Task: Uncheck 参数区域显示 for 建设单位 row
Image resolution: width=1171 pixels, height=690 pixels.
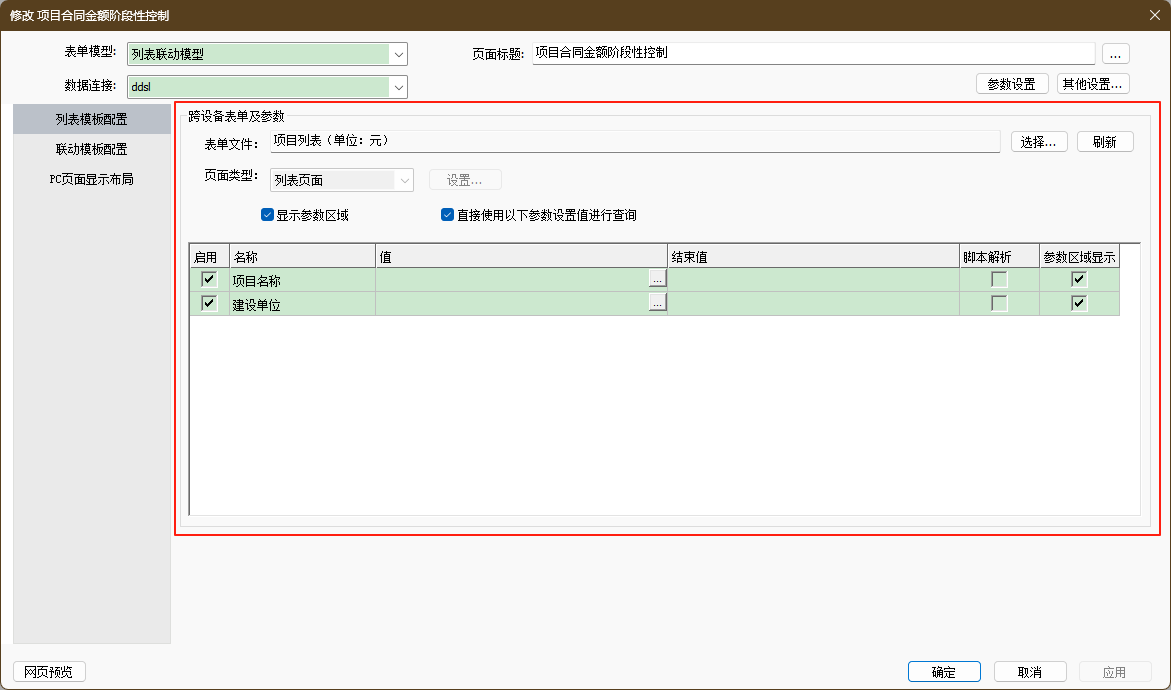Action: point(1079,304)
